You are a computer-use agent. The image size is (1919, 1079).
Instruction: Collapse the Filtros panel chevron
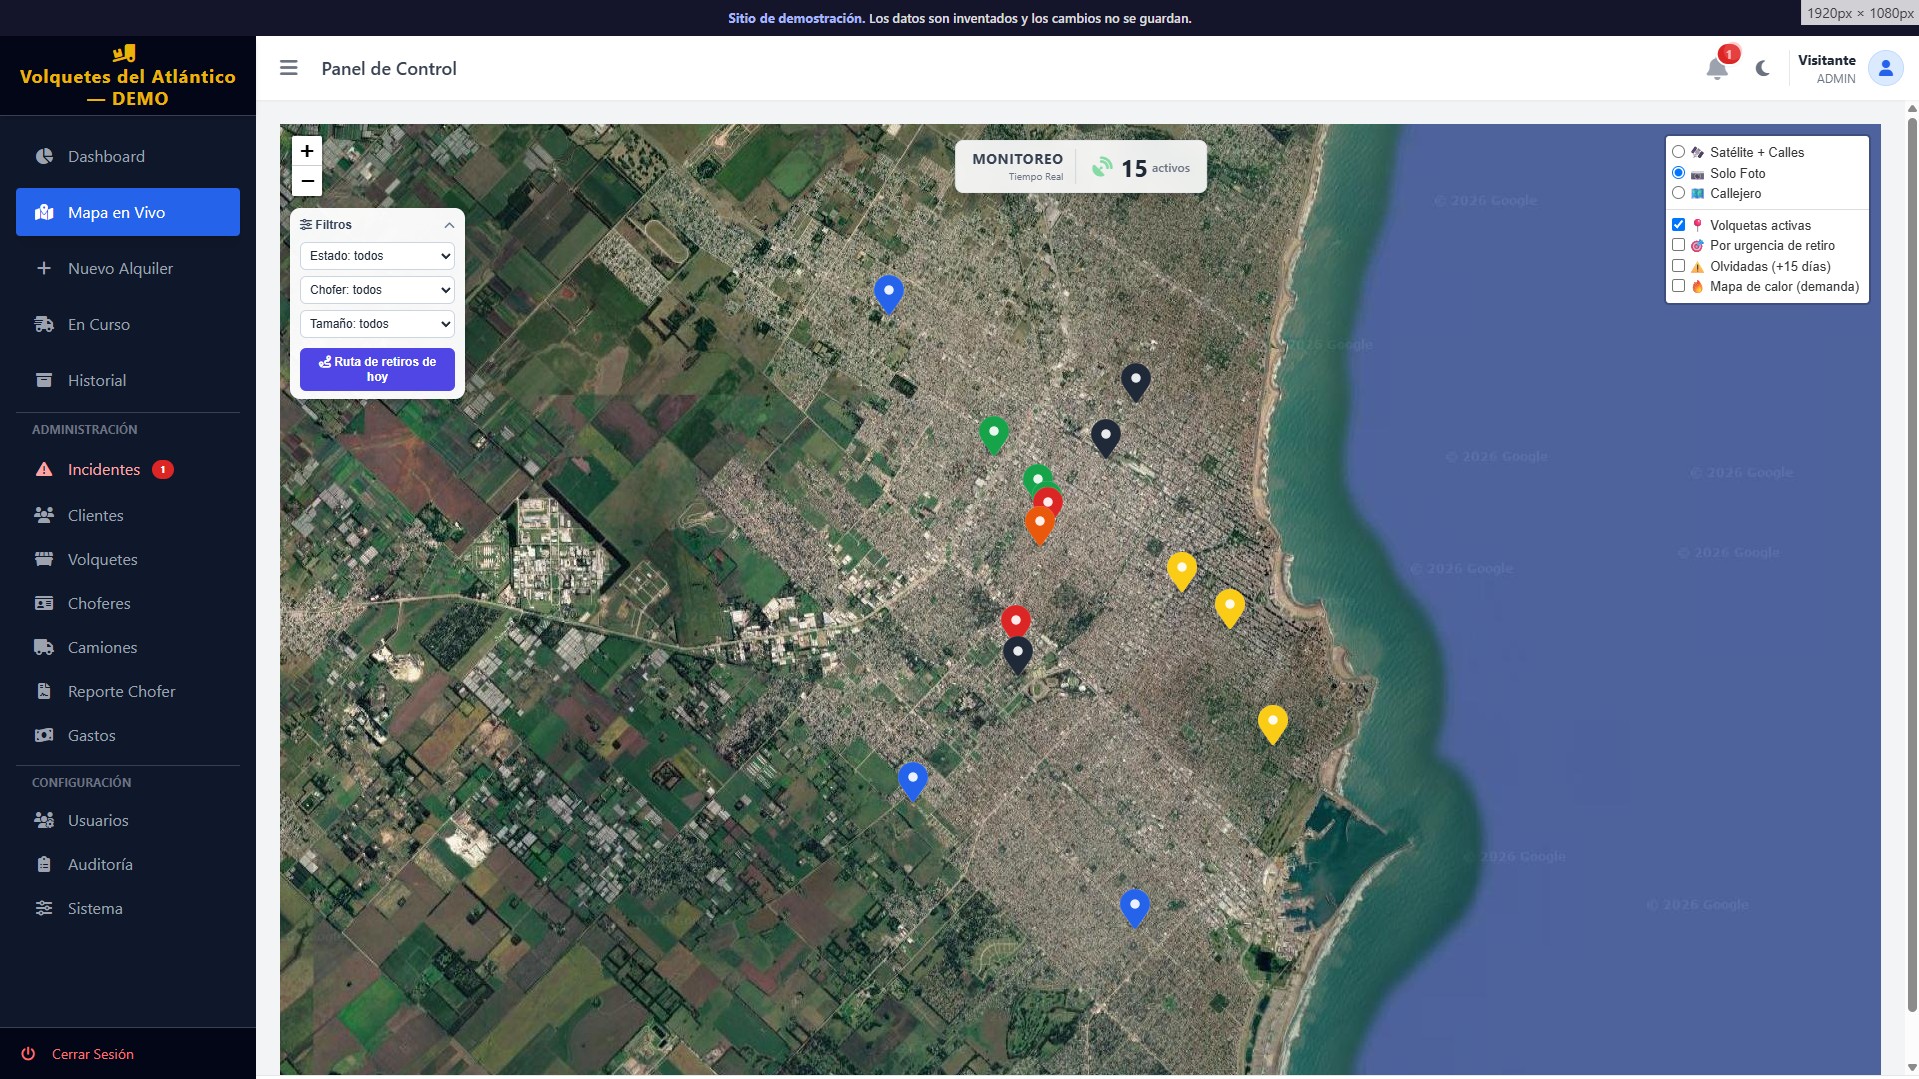449,225
